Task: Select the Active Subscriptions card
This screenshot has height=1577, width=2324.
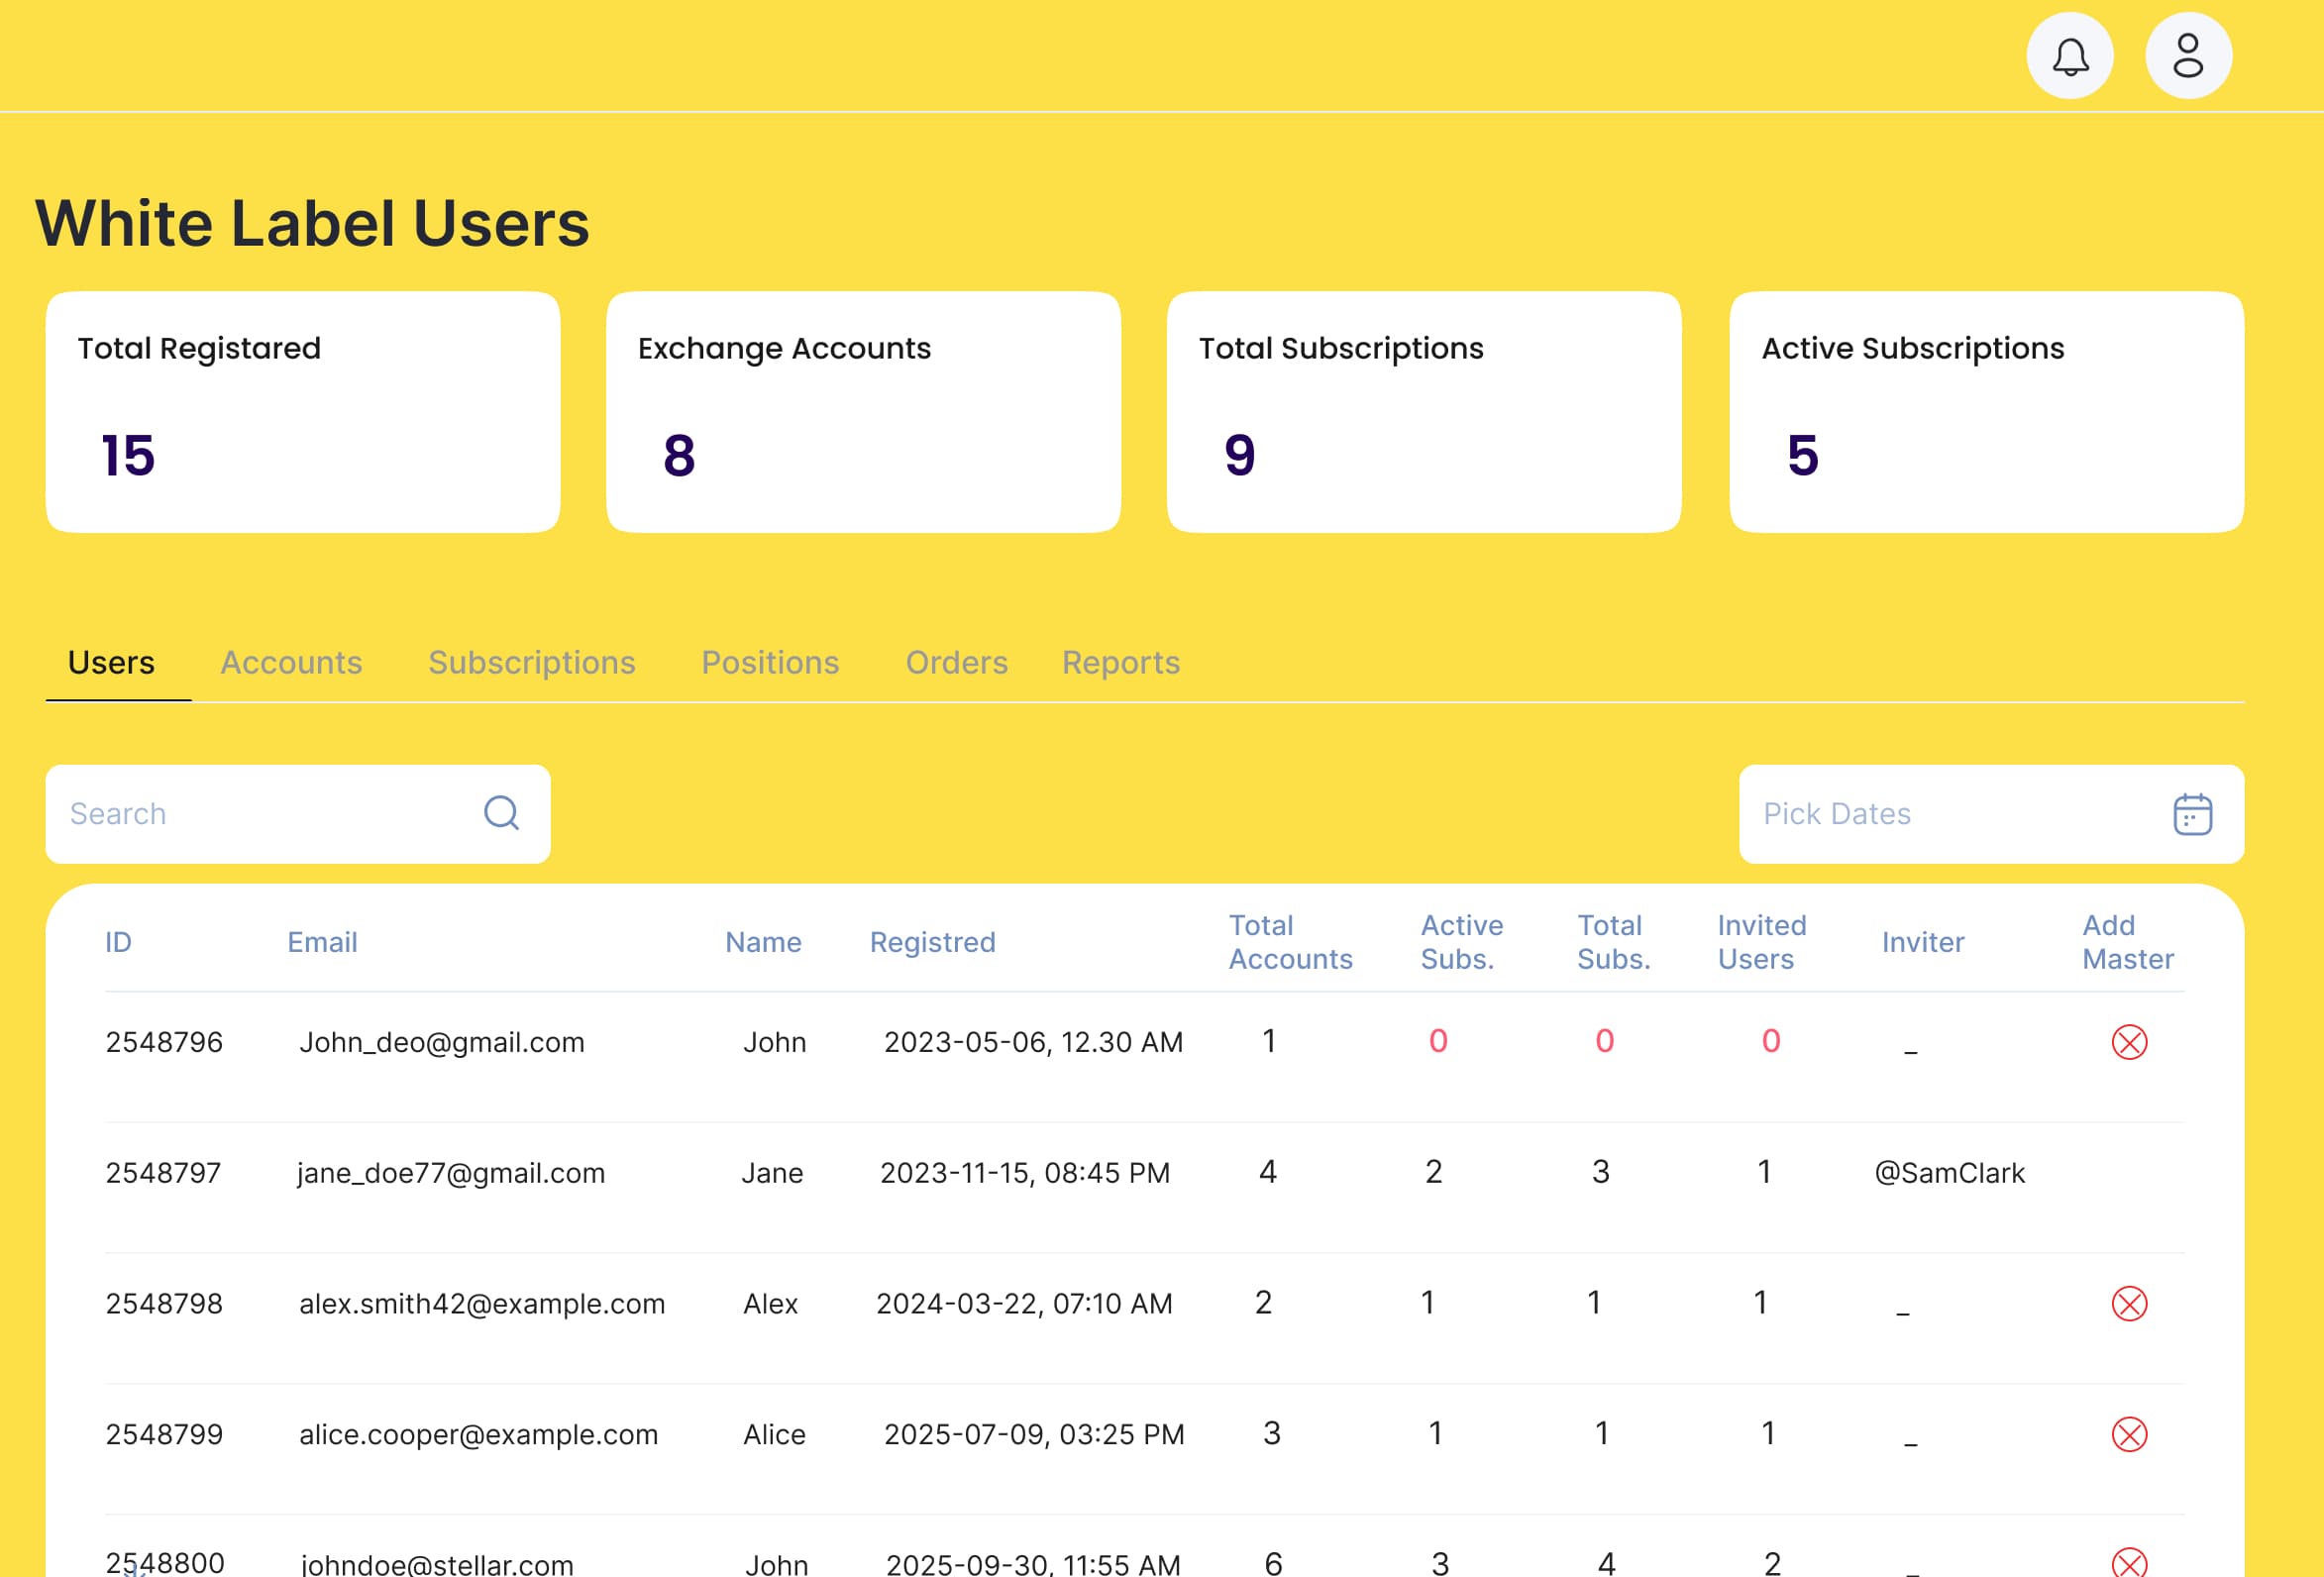Action: 1986,412
